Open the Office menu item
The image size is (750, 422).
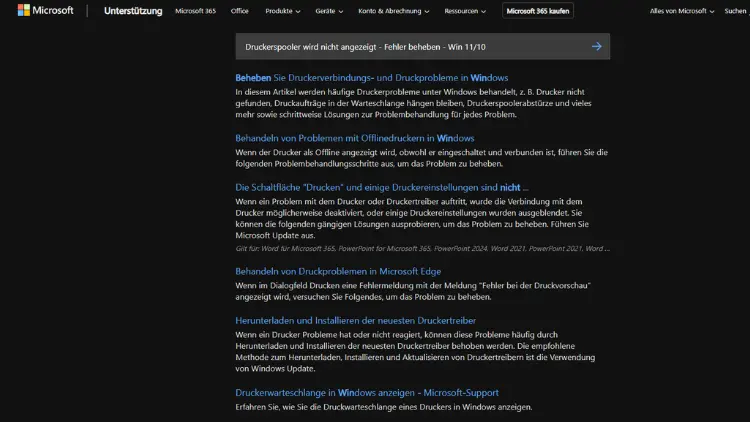point(239,11)
